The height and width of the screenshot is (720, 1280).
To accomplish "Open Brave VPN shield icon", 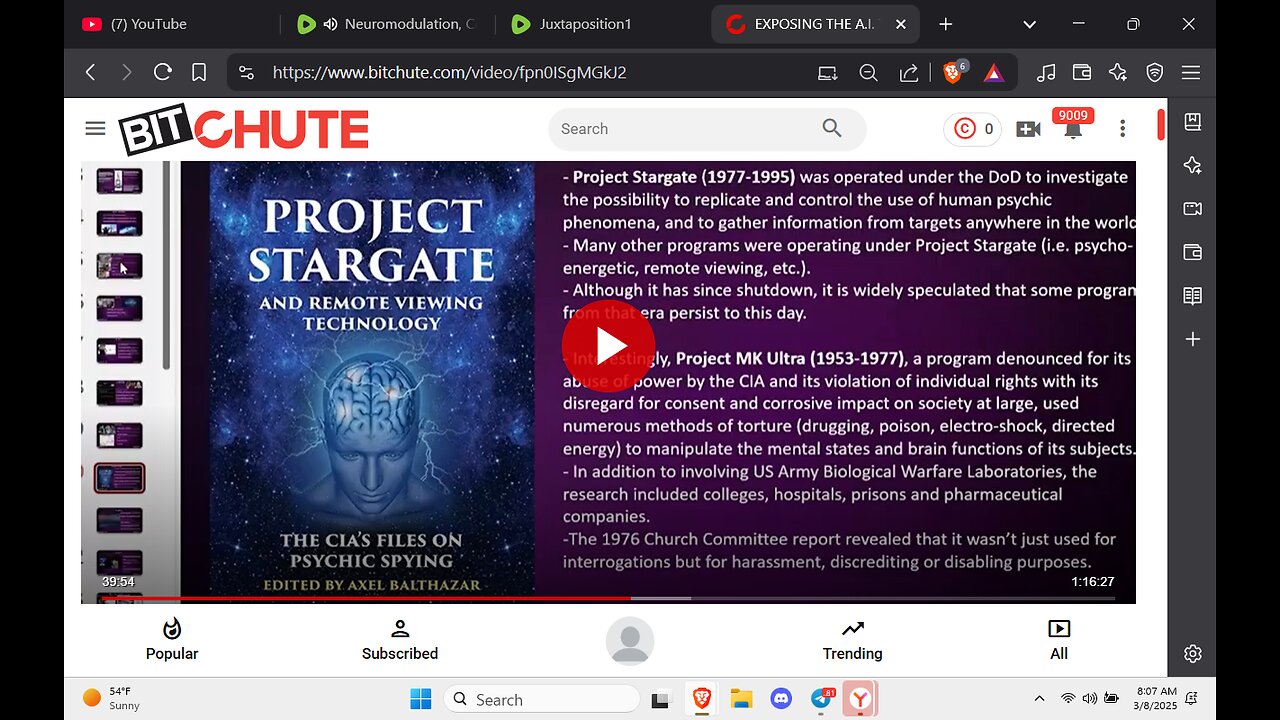I will point(1155,72).
